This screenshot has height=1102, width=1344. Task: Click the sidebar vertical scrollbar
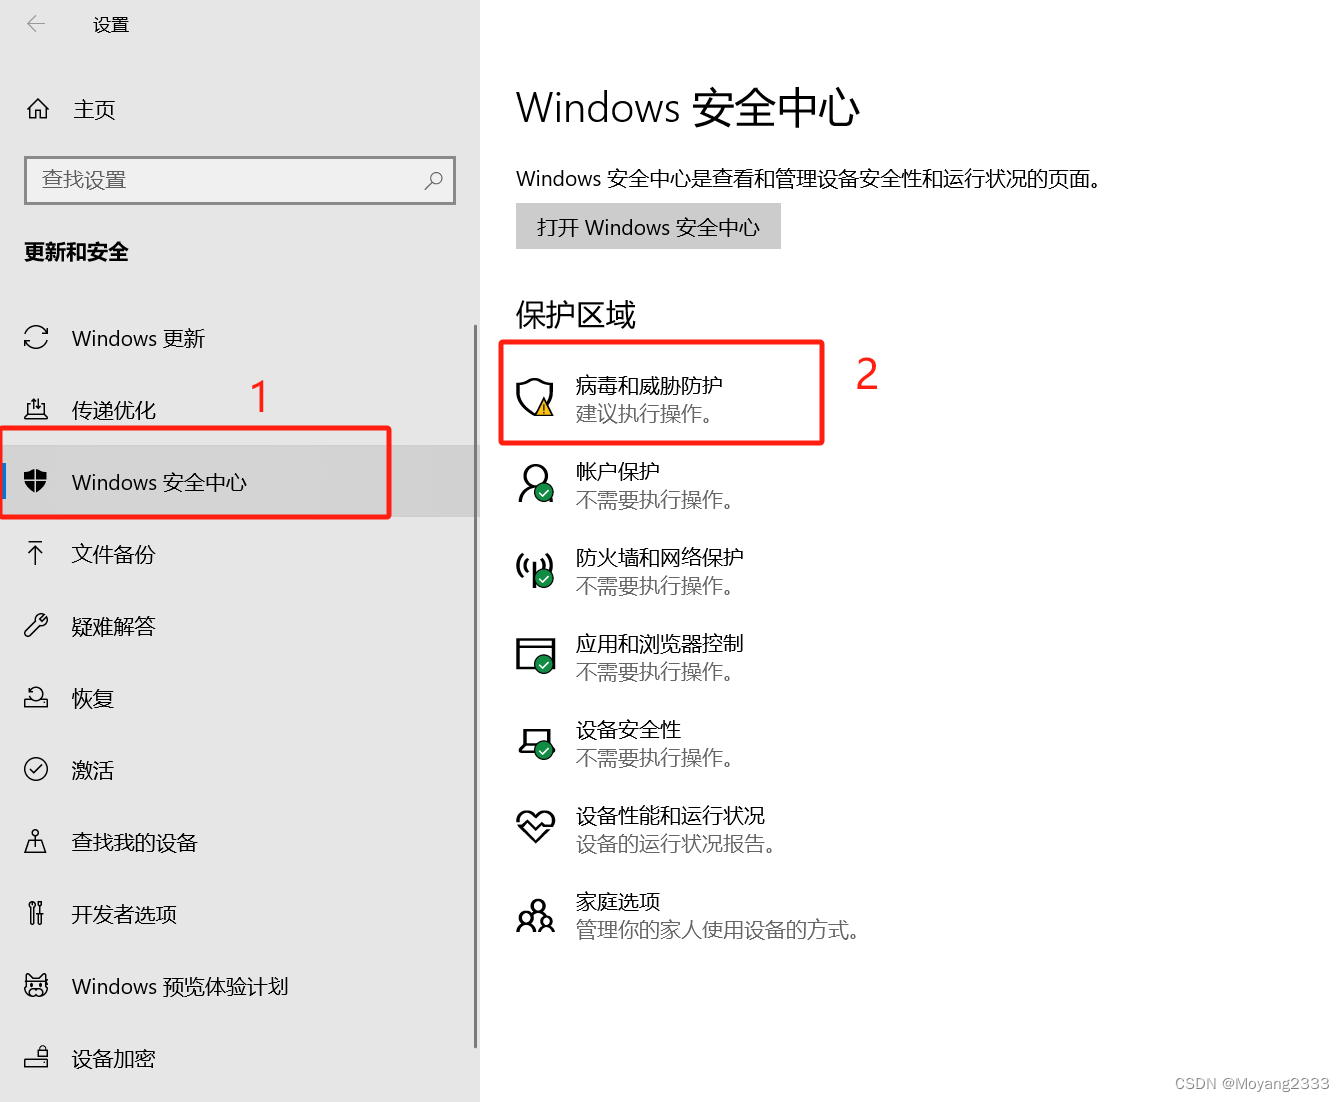pos(475,686)
